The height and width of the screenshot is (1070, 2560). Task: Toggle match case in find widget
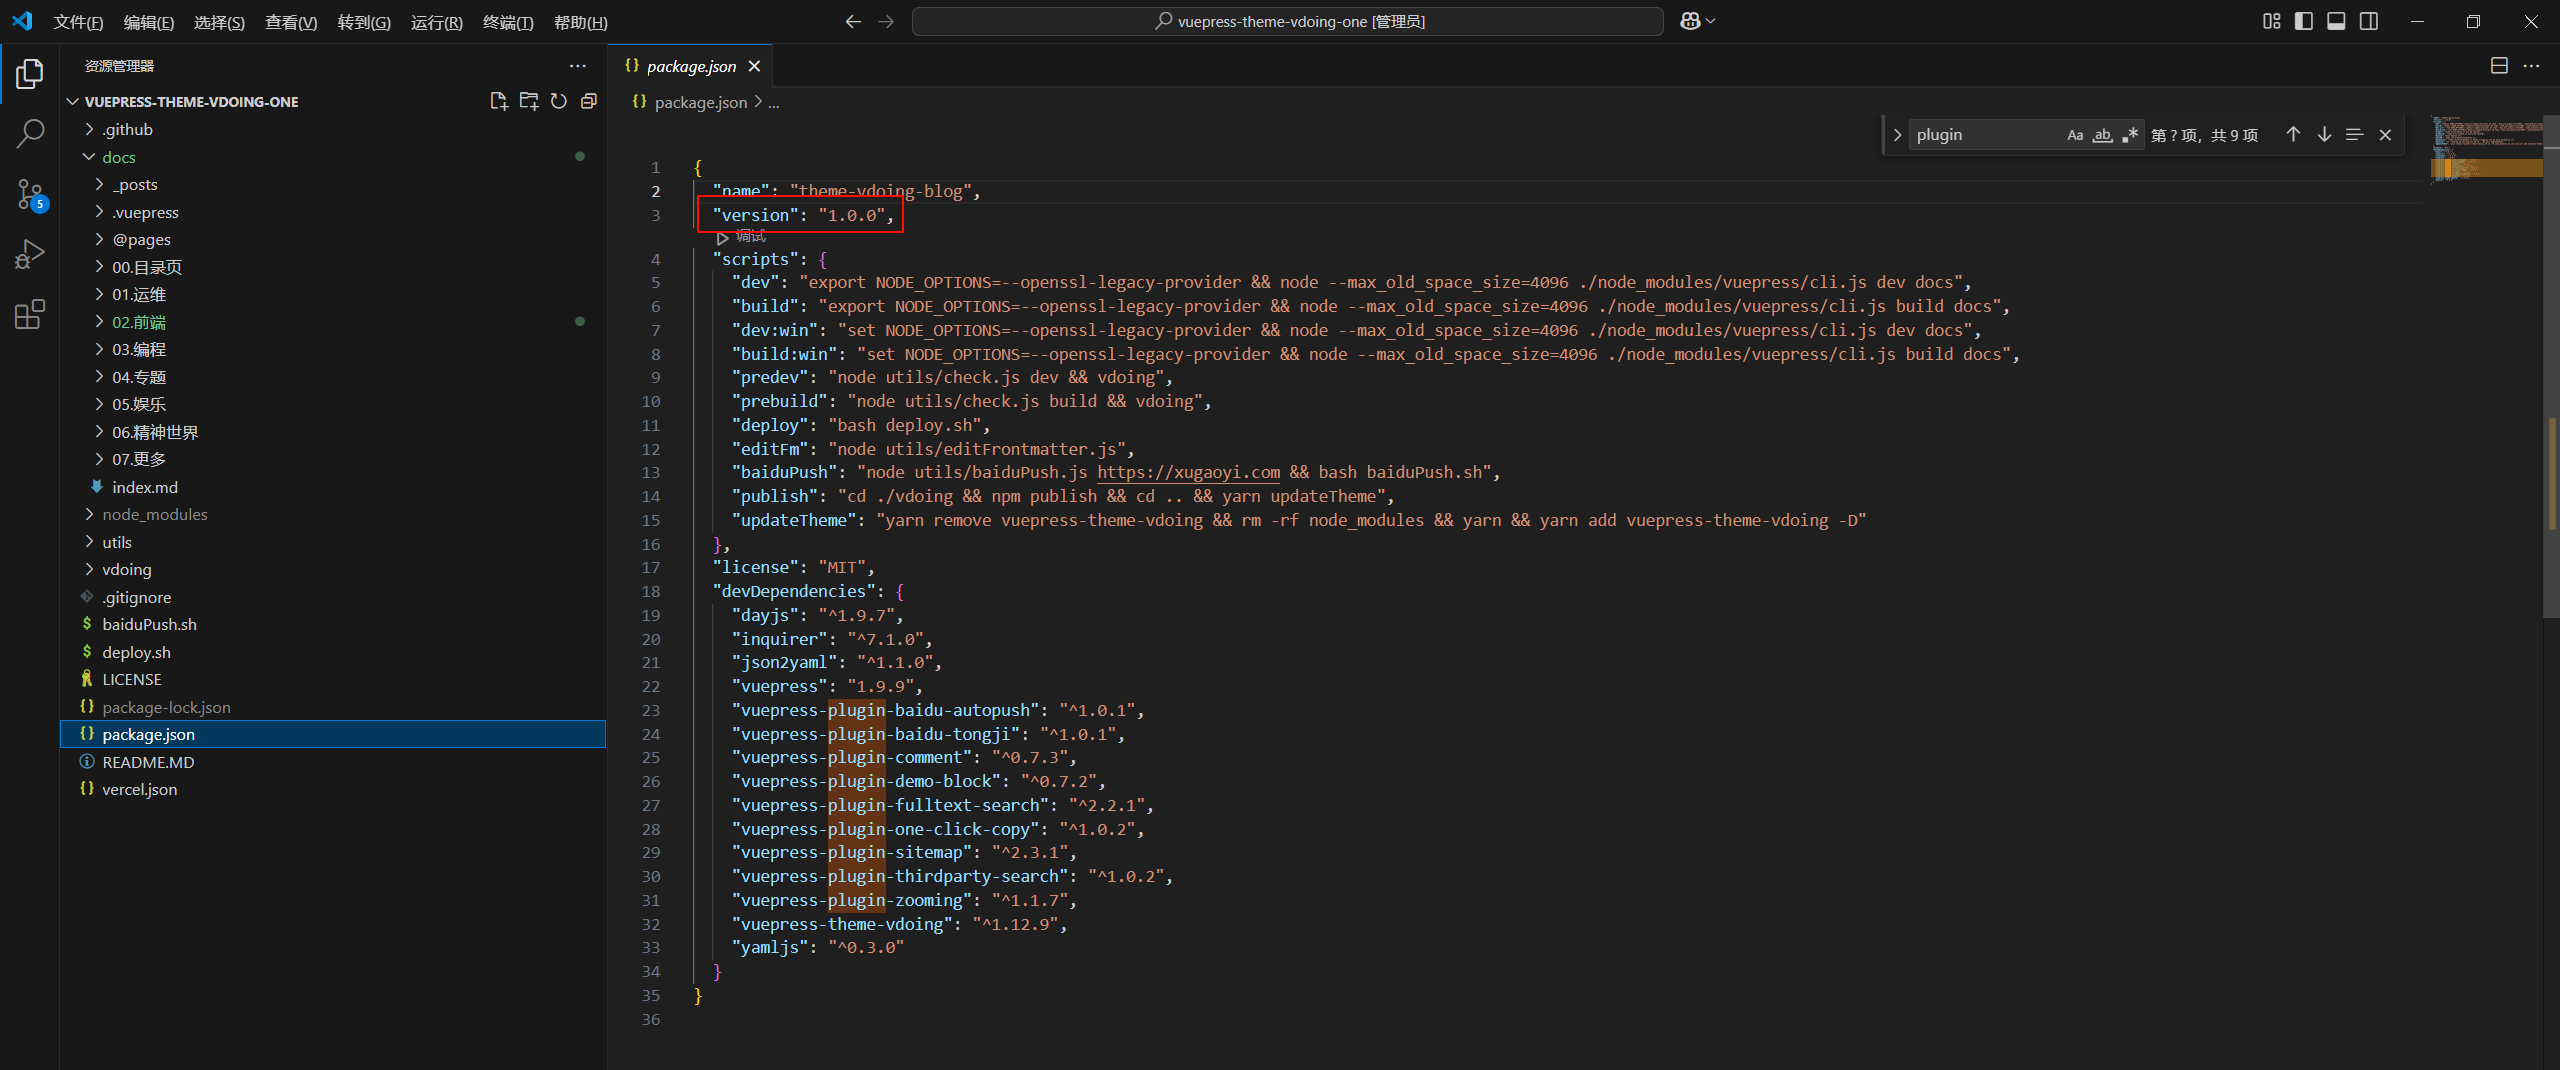point(2076,135)
